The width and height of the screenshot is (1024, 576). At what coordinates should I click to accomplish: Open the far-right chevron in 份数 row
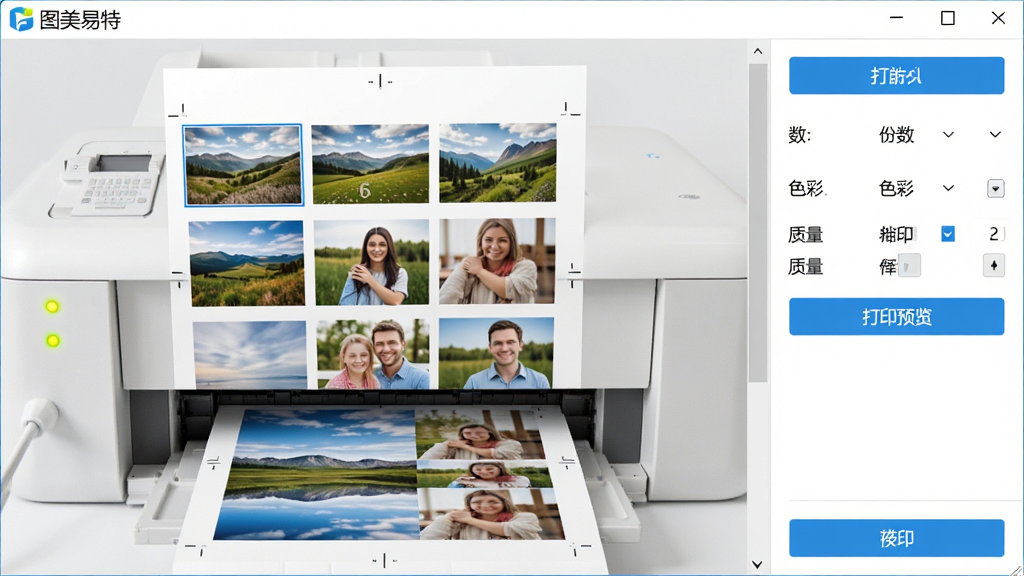pyautogui.click(x=995, y=135)
